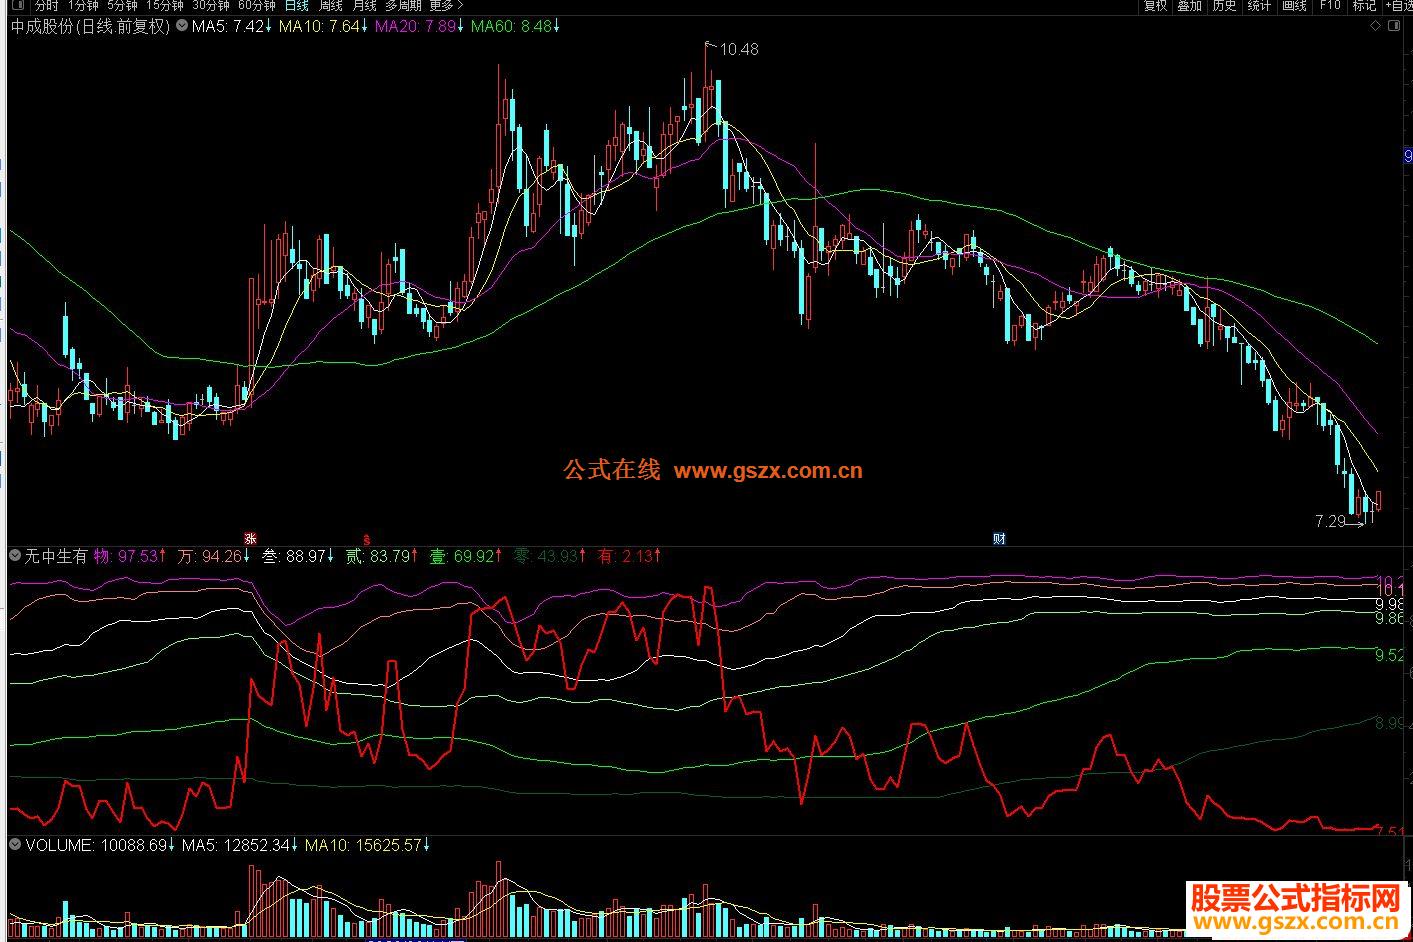Activate the 画线 drawing tool button
The height and width of the screenshot is (942, 1413).
[1294, 6]
